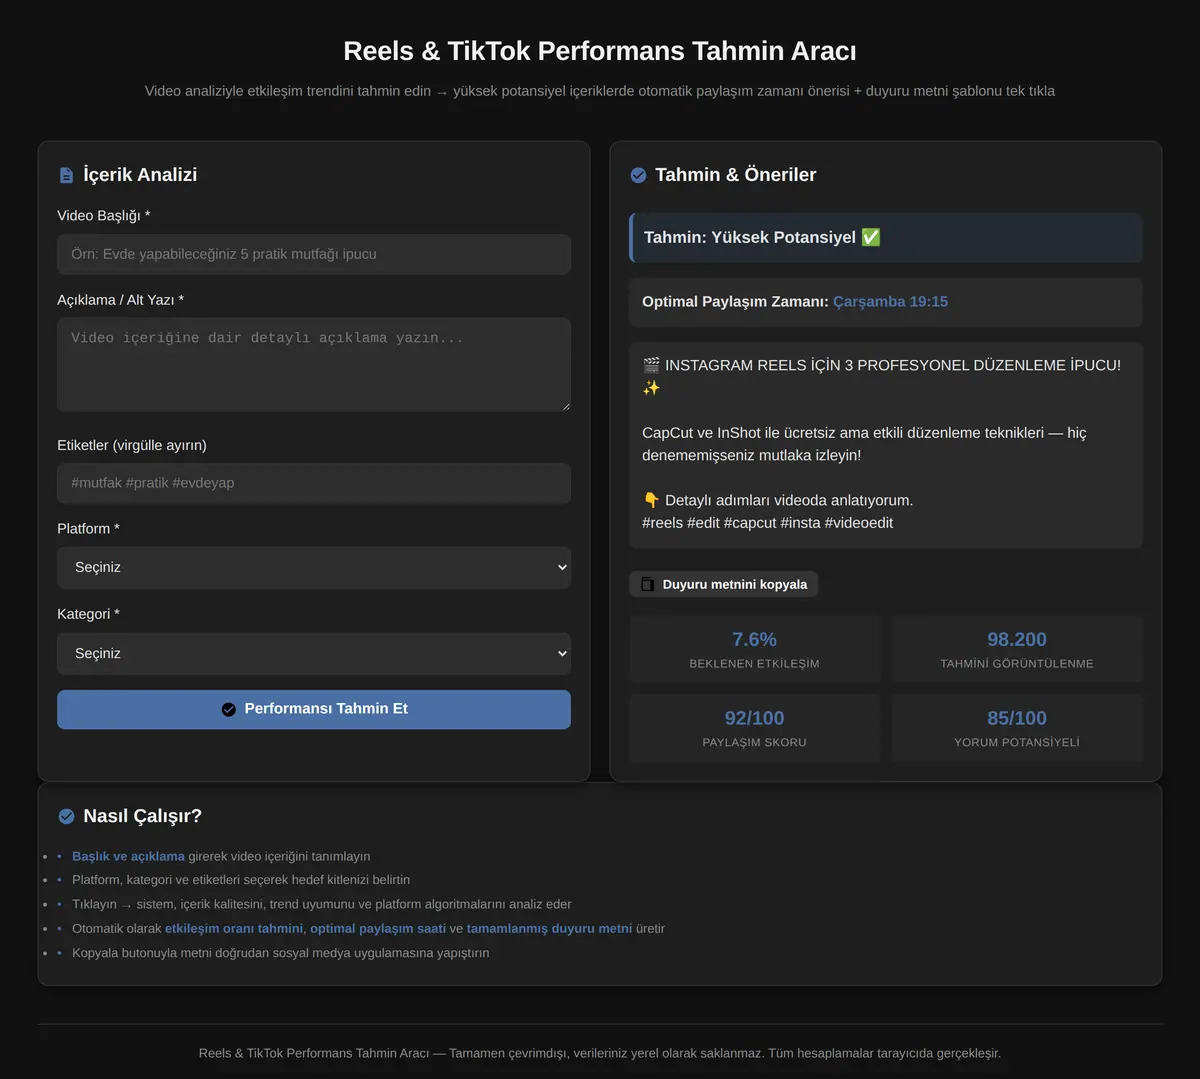Click the Performansı Tahmin Et button
Viewport: 1200px width, 1079px height.
314,709
